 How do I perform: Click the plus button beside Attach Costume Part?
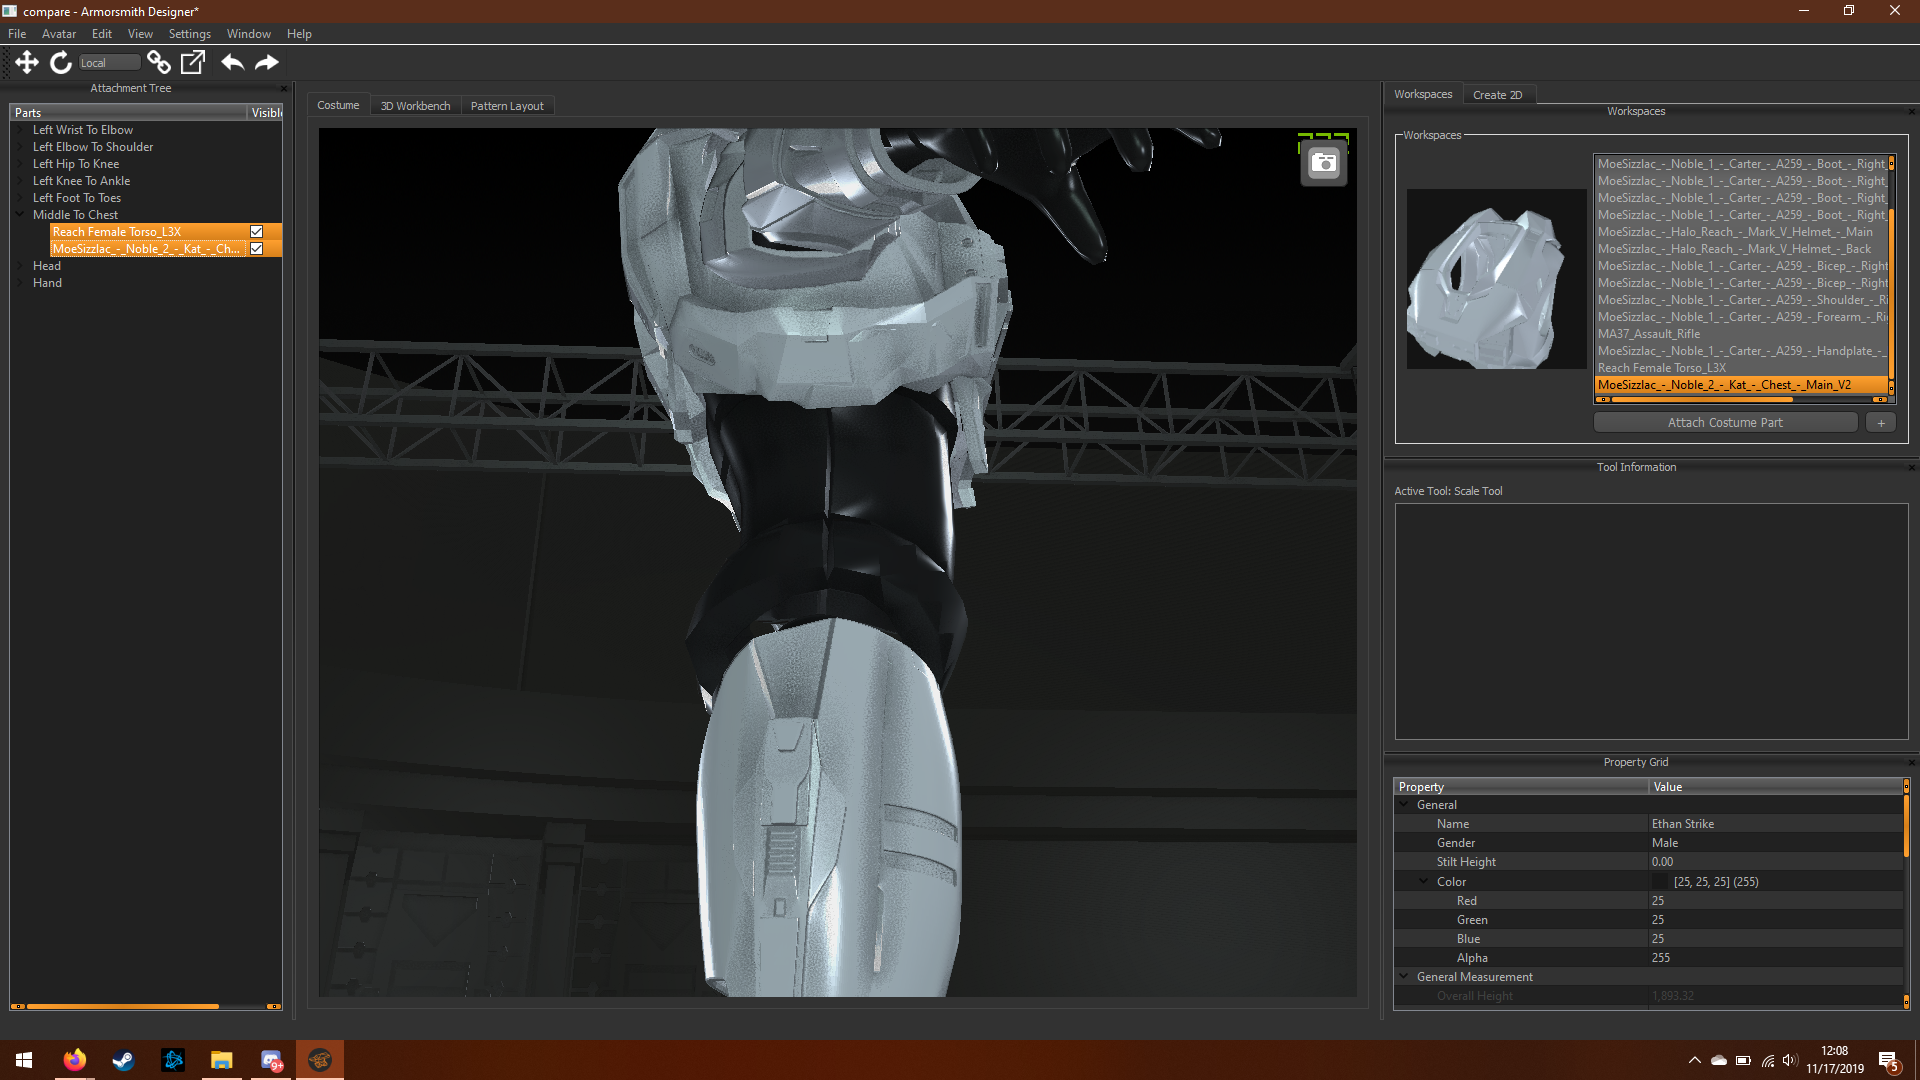click(1881, 423)
